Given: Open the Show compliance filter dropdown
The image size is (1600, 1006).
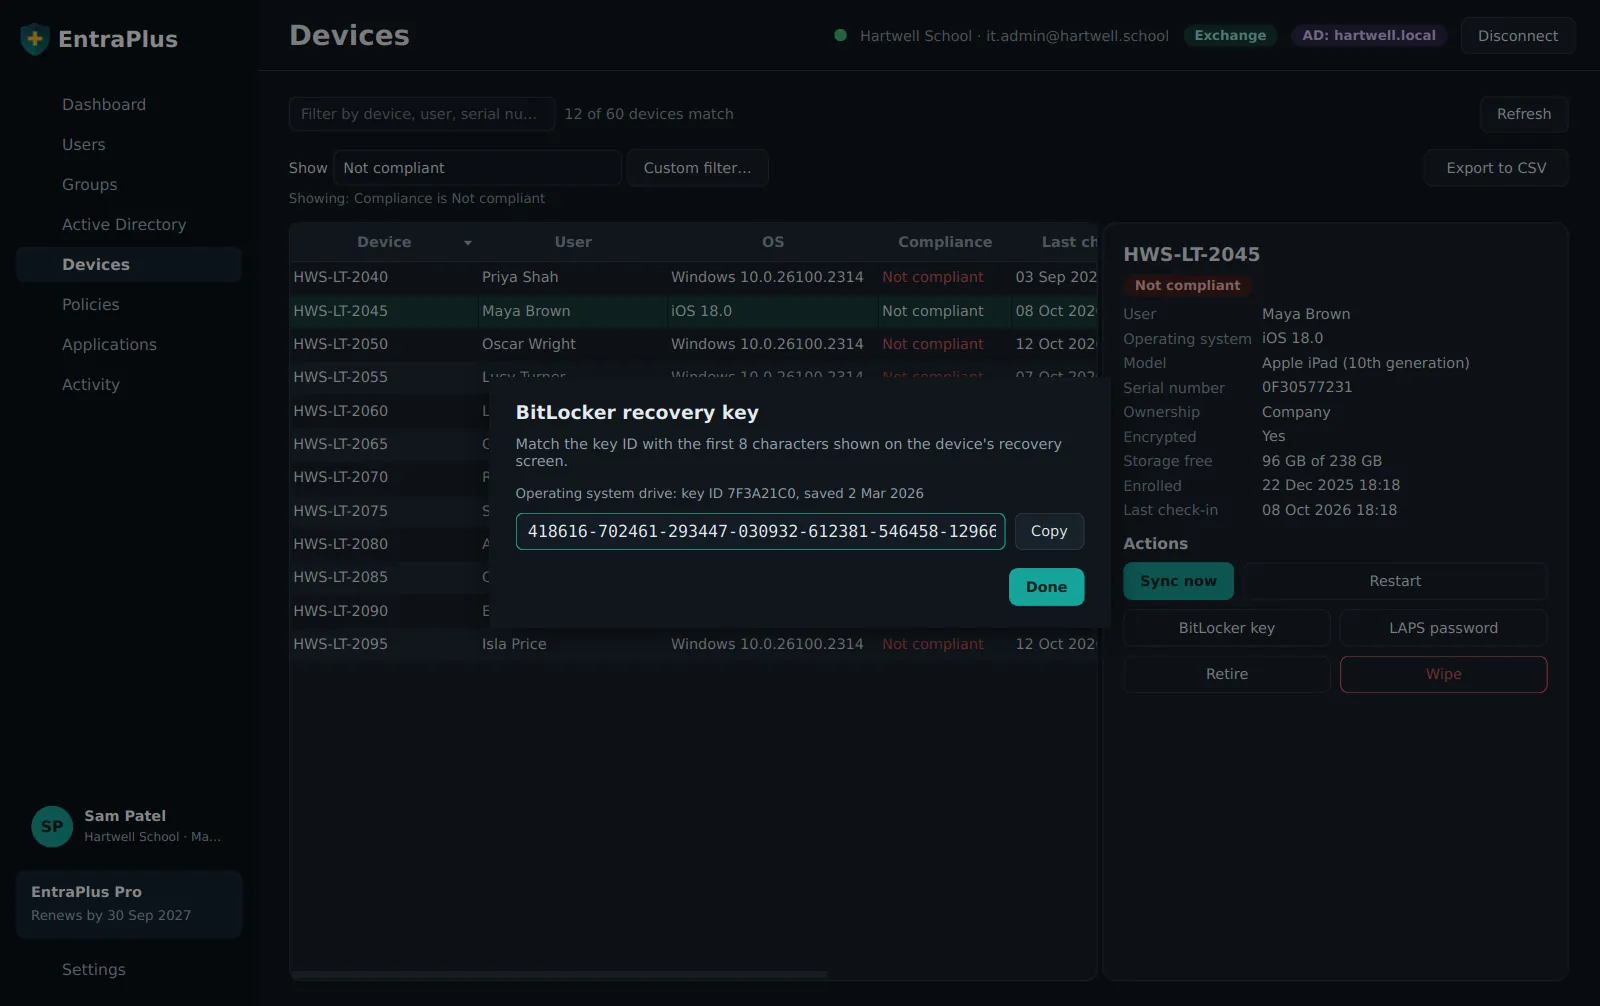Looking at the screenshot, I should pyautogui.click(x=477, y=168).
